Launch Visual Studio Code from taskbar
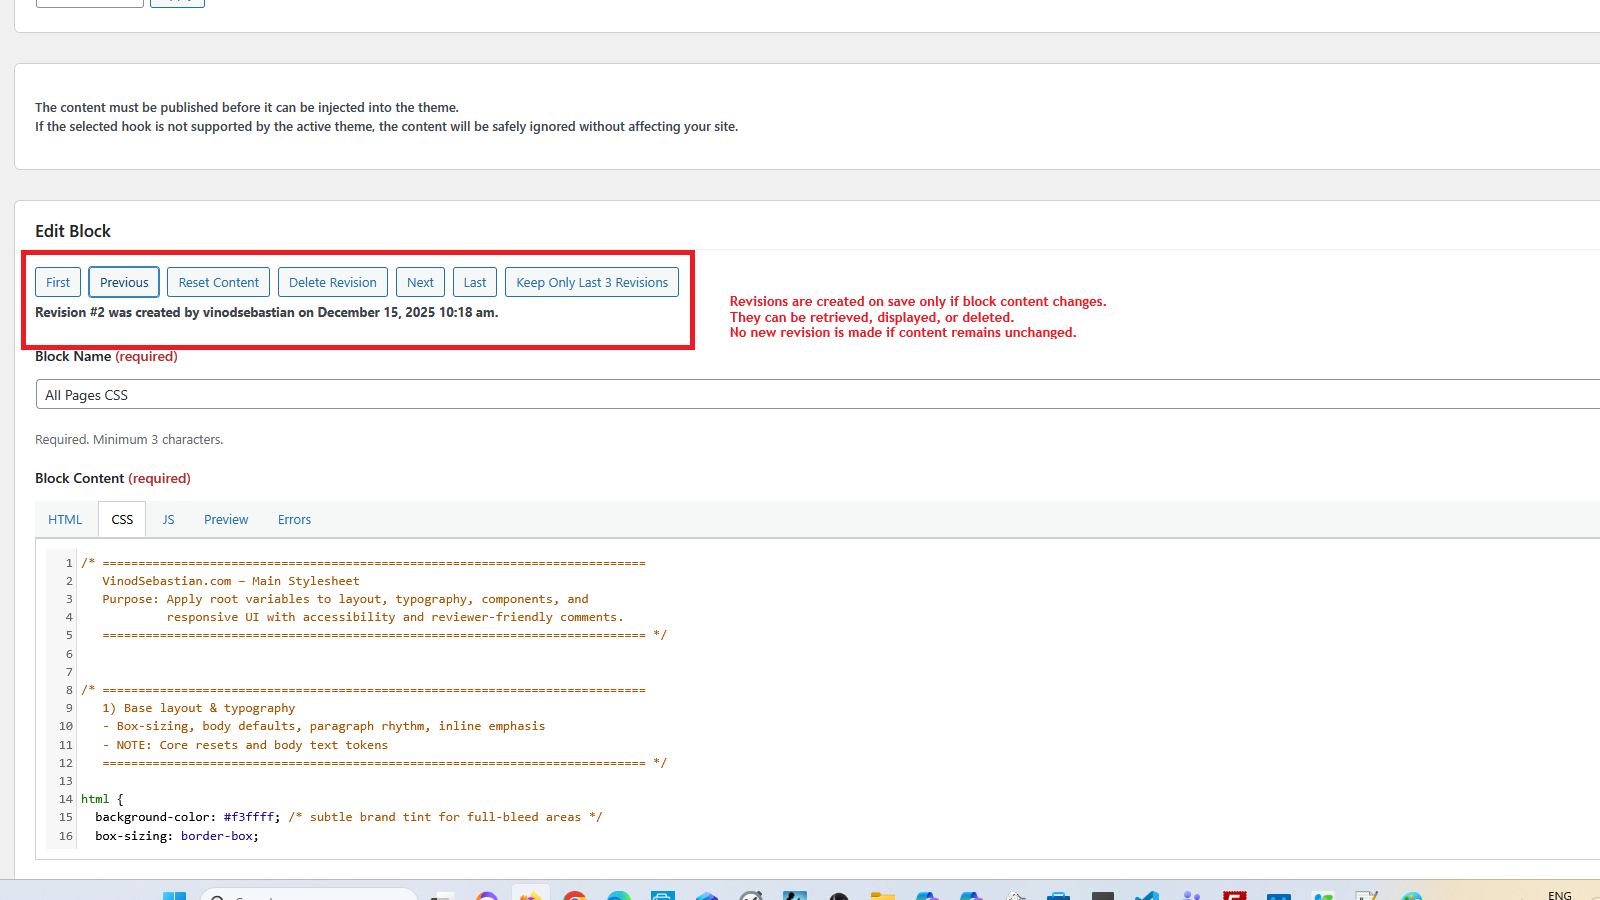The height and width of the screenshot is (900, 1600). tap(1147, 895)
